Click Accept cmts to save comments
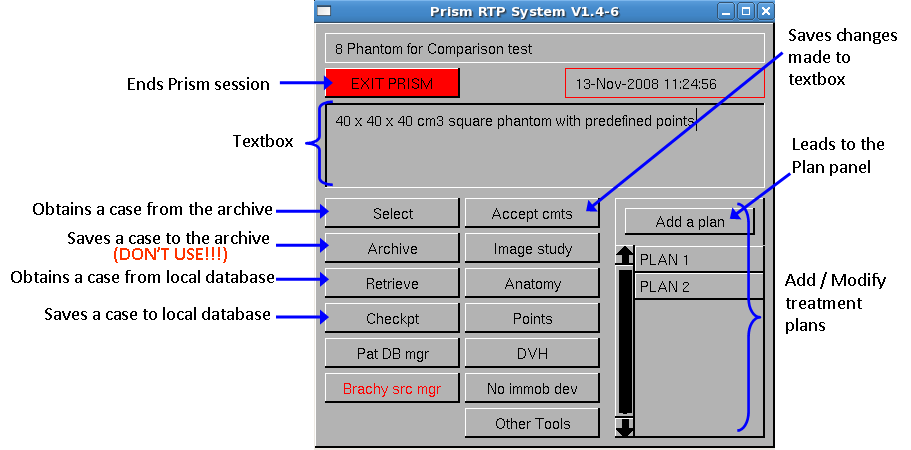This screenshot has height=450, width=911. pos(532,214)
